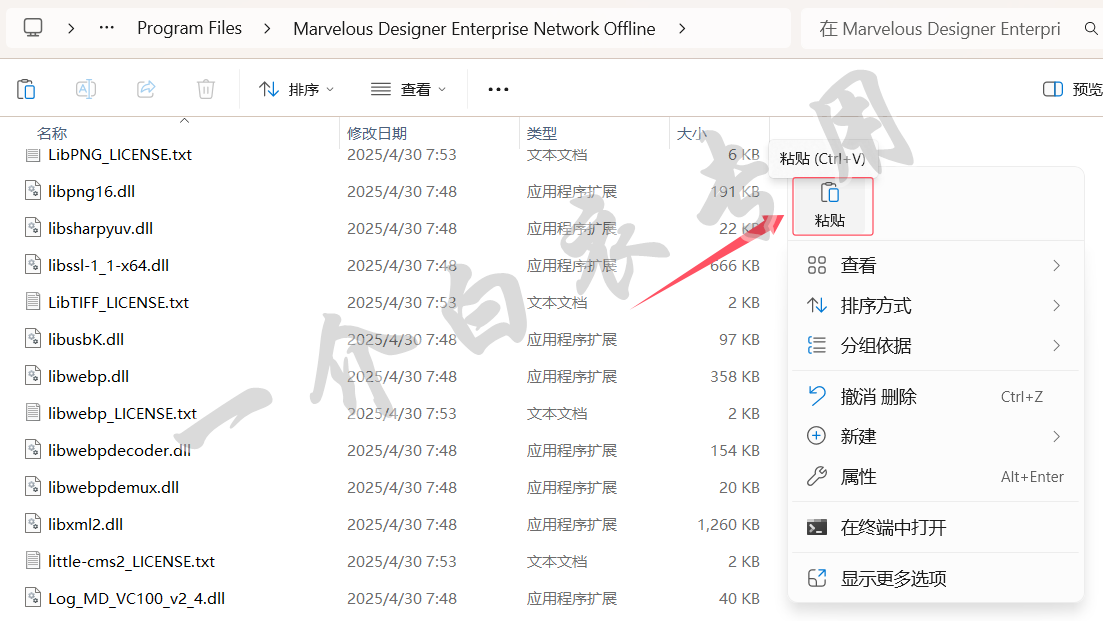Select the file icon of libpng16.dll
1103x621 pixels.
[33, 191]
